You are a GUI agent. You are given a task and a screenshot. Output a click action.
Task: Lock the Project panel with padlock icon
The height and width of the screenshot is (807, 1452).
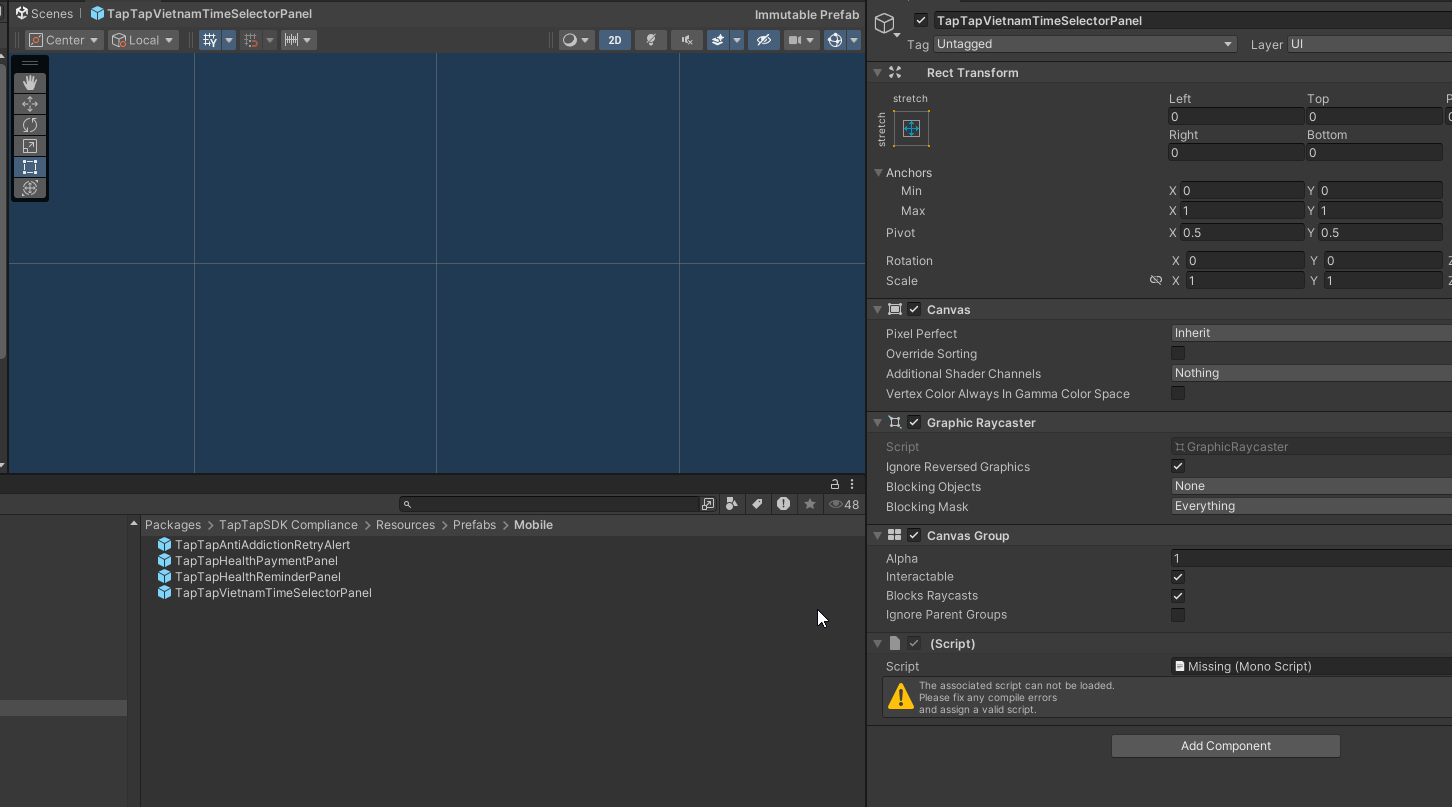click(835, 484)
